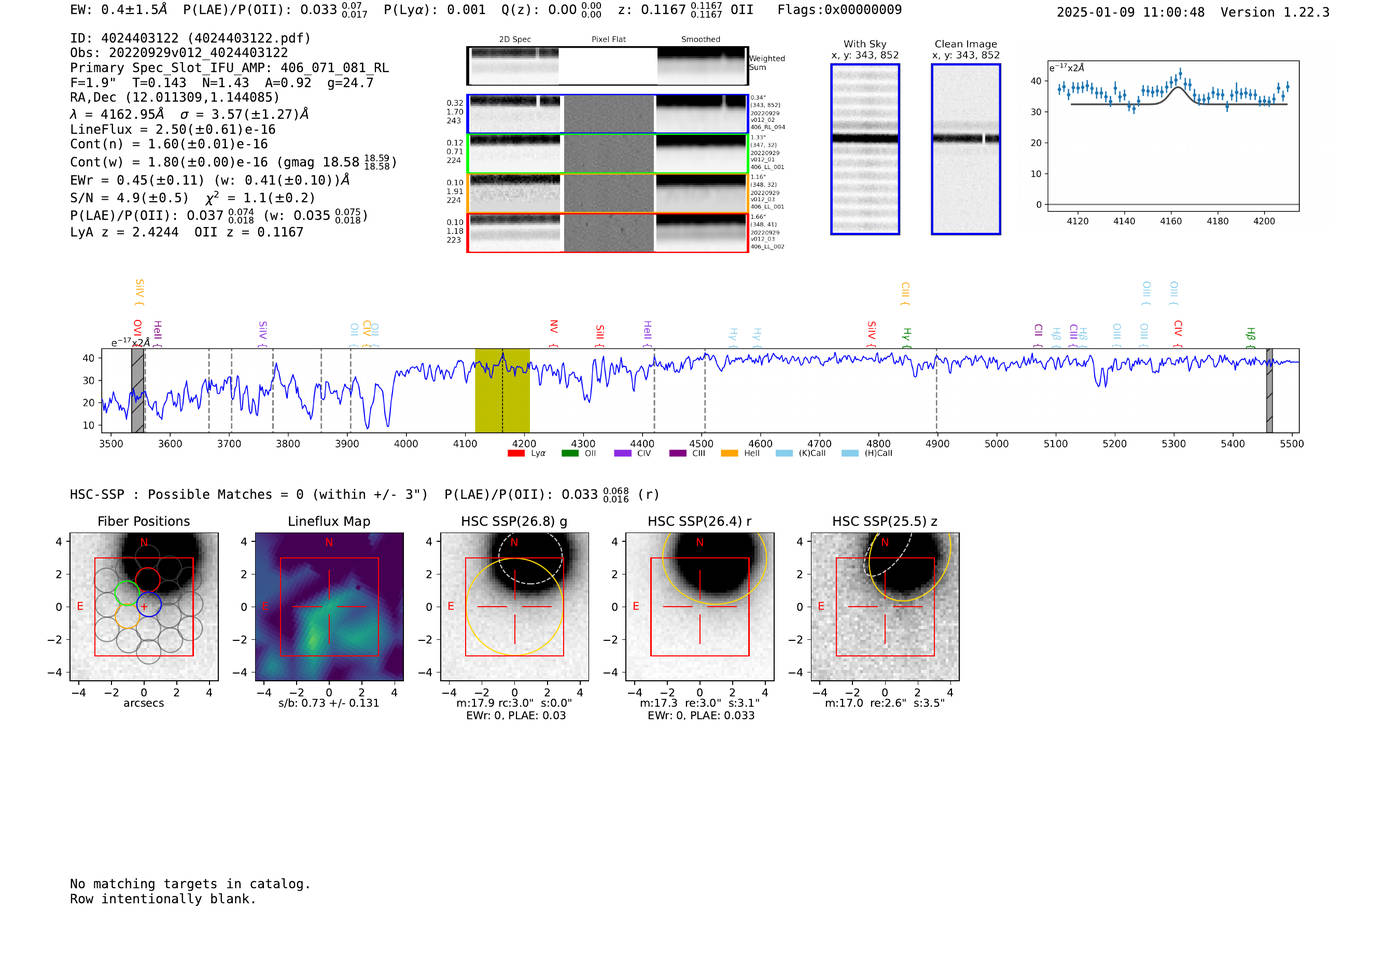This screenshot has height=953, width=1400.
Task: Click the (H)CaII legend swatch
Action: tap(850, 454)
